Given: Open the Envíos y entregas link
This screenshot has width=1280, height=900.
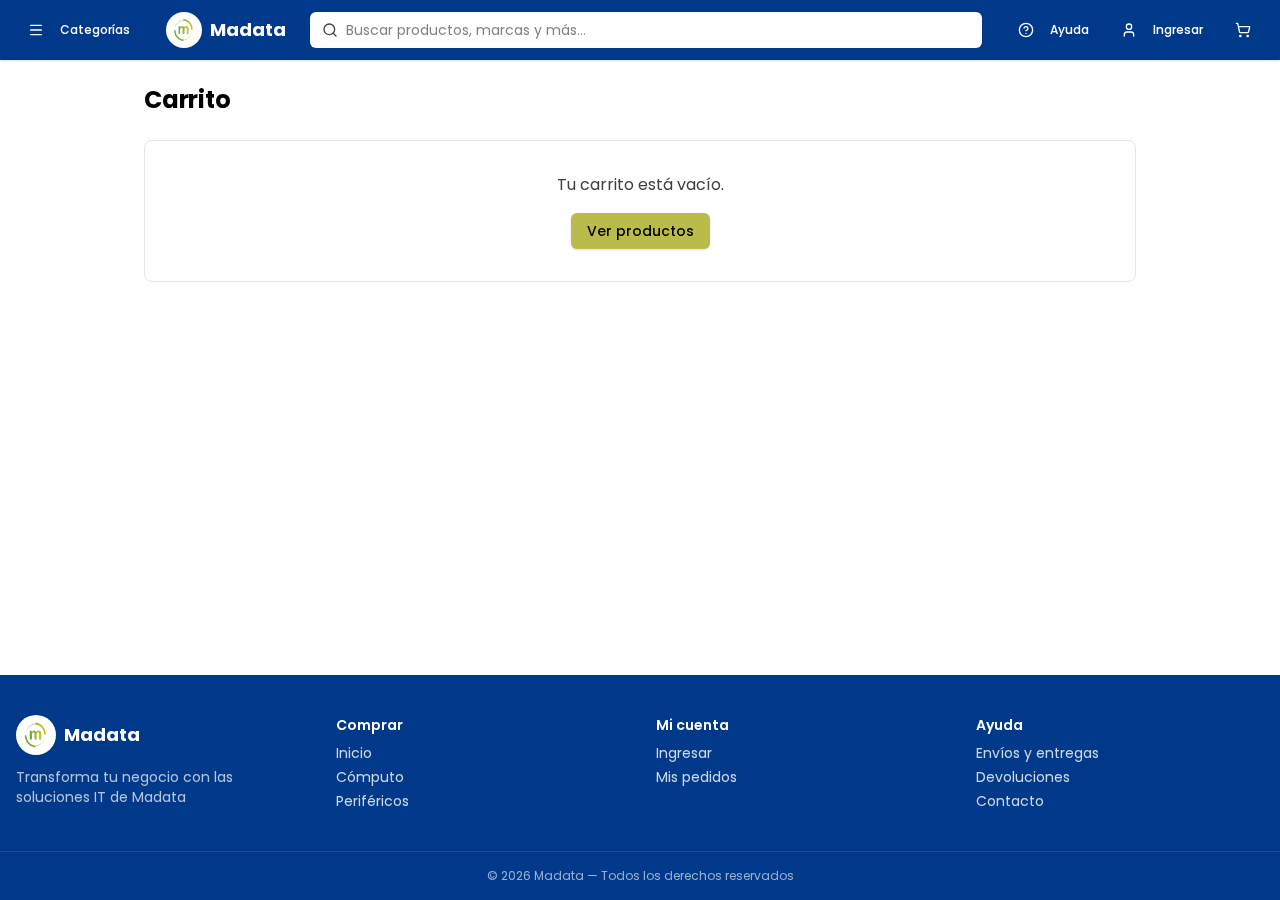Looking at the screenshot, I should pyautogui.click(x=1037, y=753).
